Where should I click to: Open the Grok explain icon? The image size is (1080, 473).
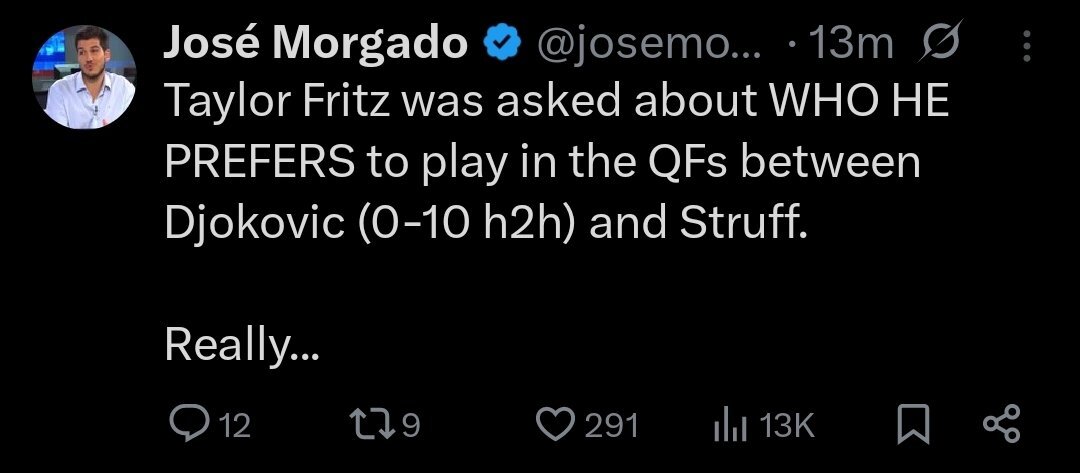(939, 41)
